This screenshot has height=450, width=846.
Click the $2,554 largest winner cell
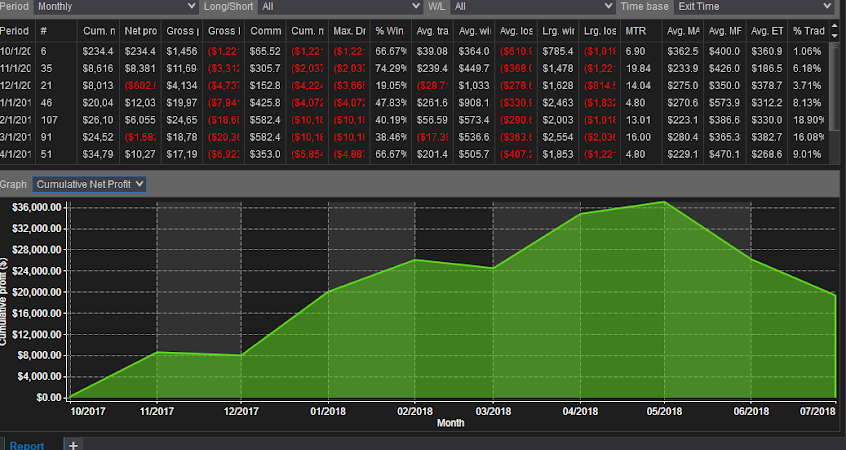(x=558, y=137)
